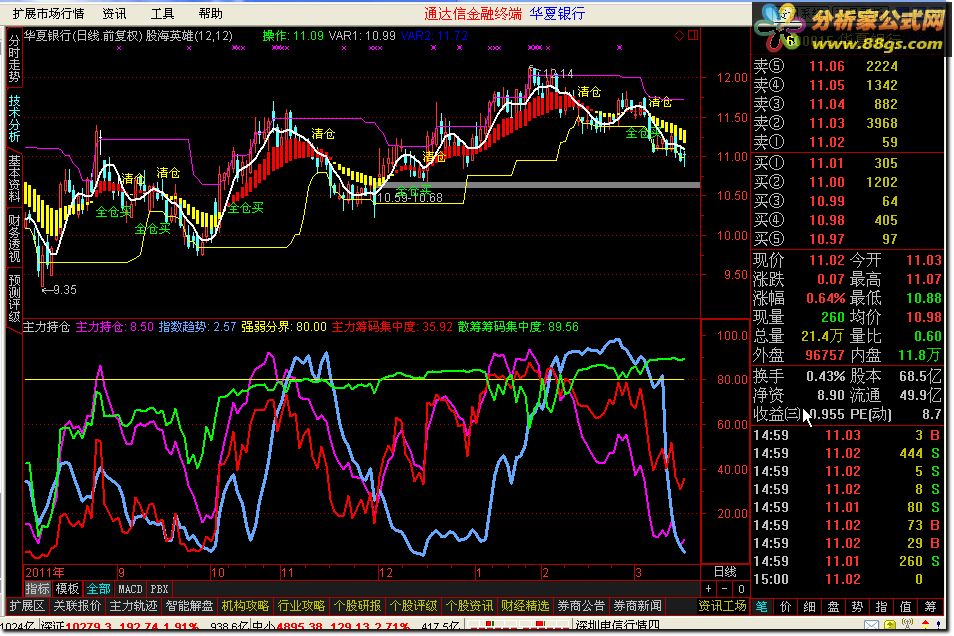This screenshot has width=954, height=636.
Task: Select the 指标 tab below the chart
Action: pyautogui.click(x=37, y=589)
